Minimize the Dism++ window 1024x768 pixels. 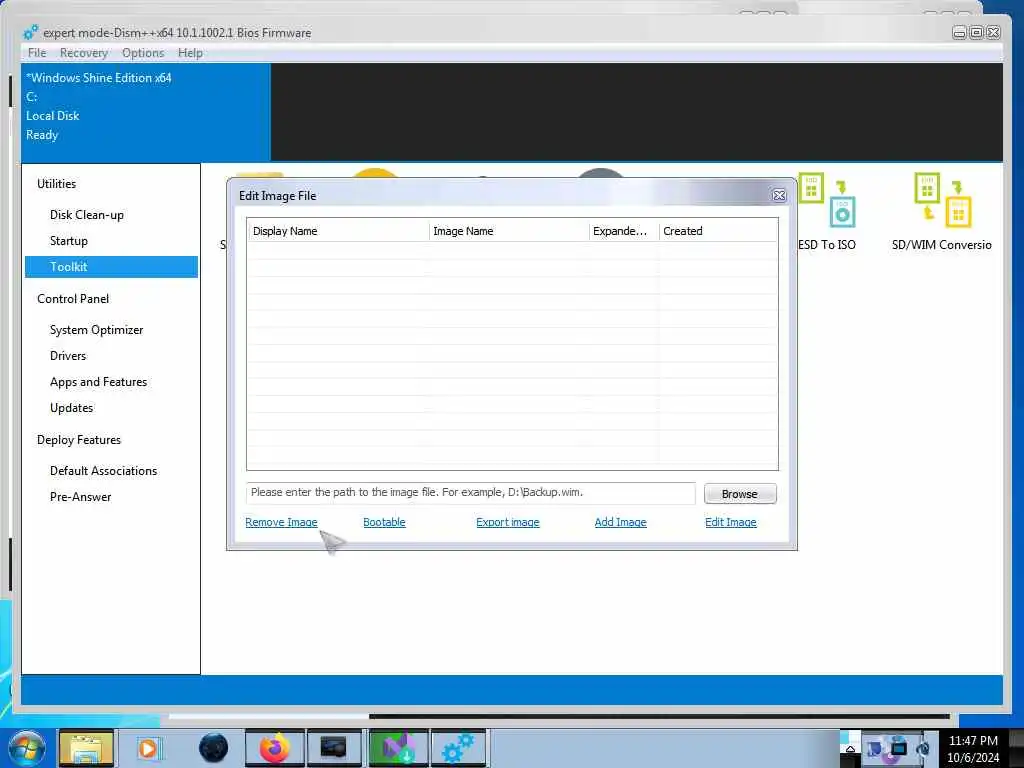click(959, 32)
